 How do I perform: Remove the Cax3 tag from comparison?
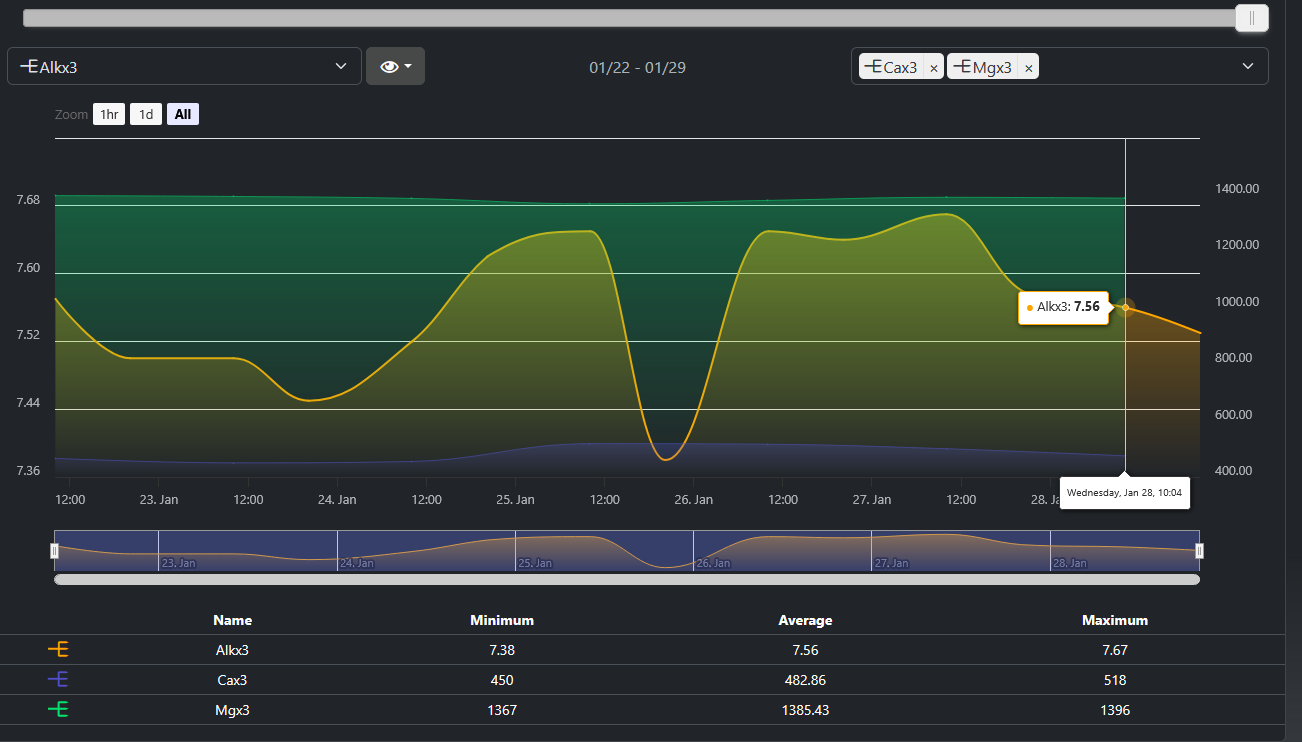click(x=933, y=68)
